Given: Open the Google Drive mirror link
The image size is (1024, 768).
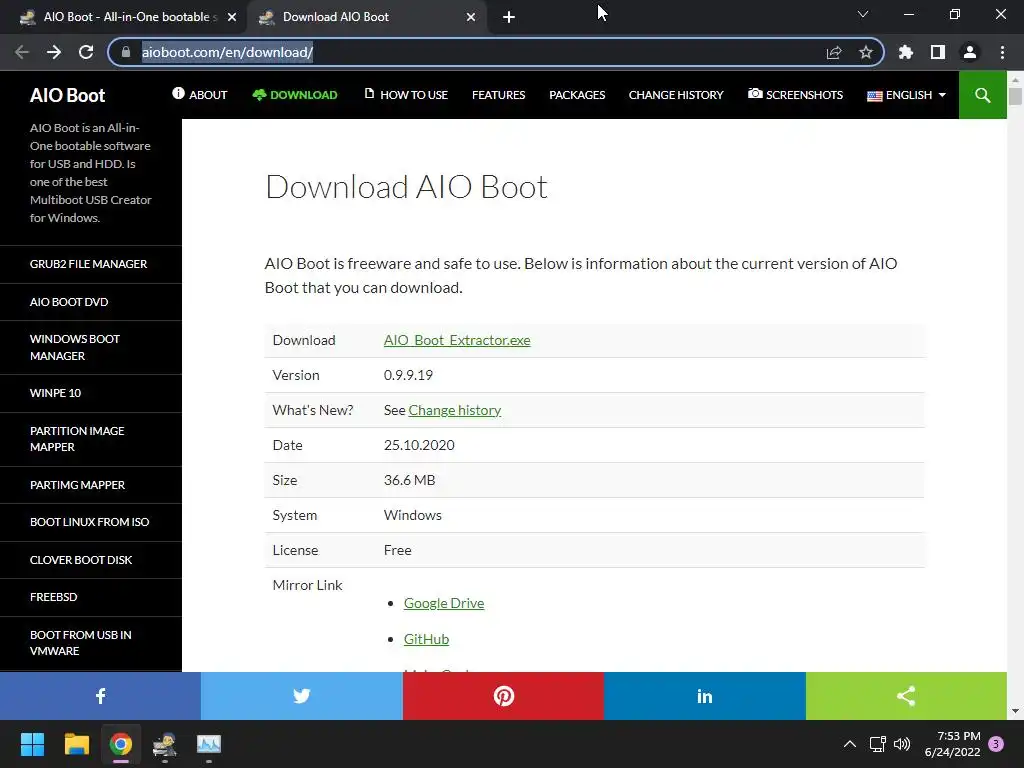Looking at the screenshot, I should click(x=444, y=603).
